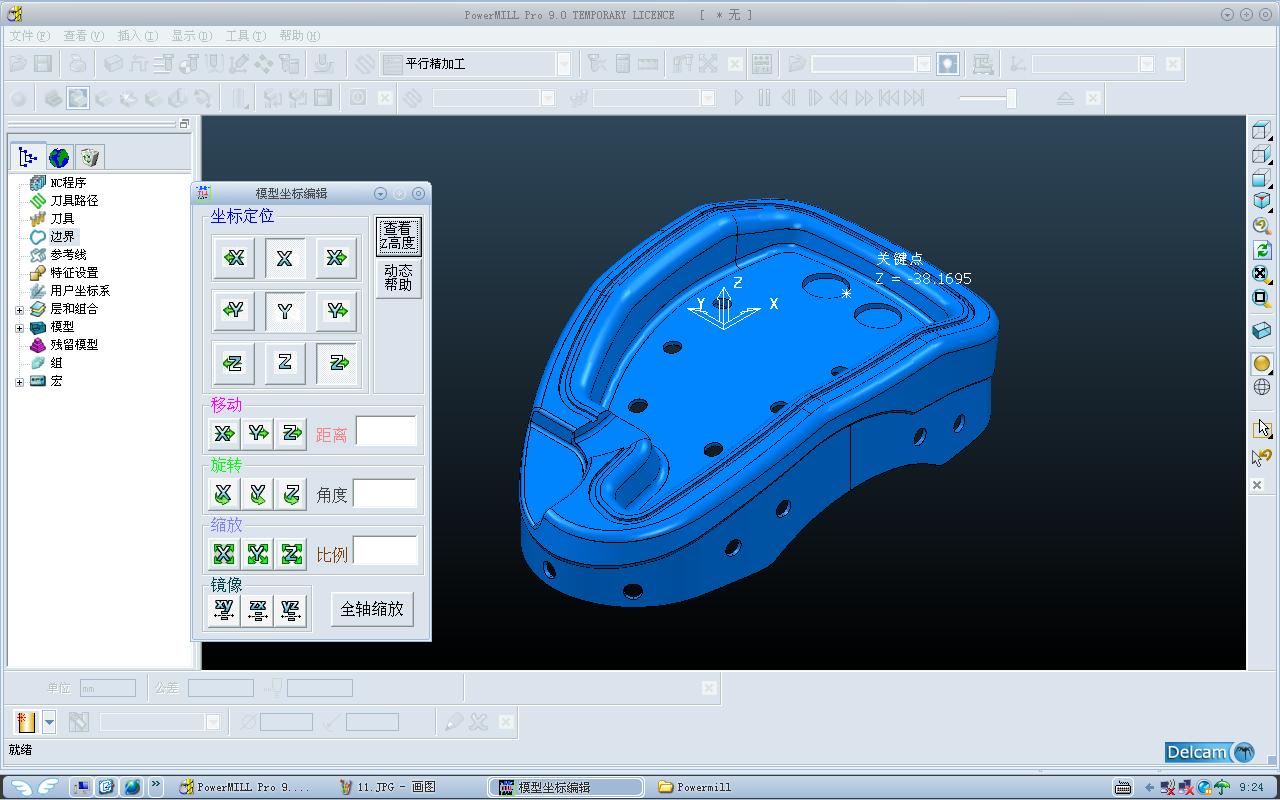The height and width of the screenshot is (800, 1280).
Task: Click the refresh view icon in right toolbar
Action: pyautogui.click(x=1261, y=250)
